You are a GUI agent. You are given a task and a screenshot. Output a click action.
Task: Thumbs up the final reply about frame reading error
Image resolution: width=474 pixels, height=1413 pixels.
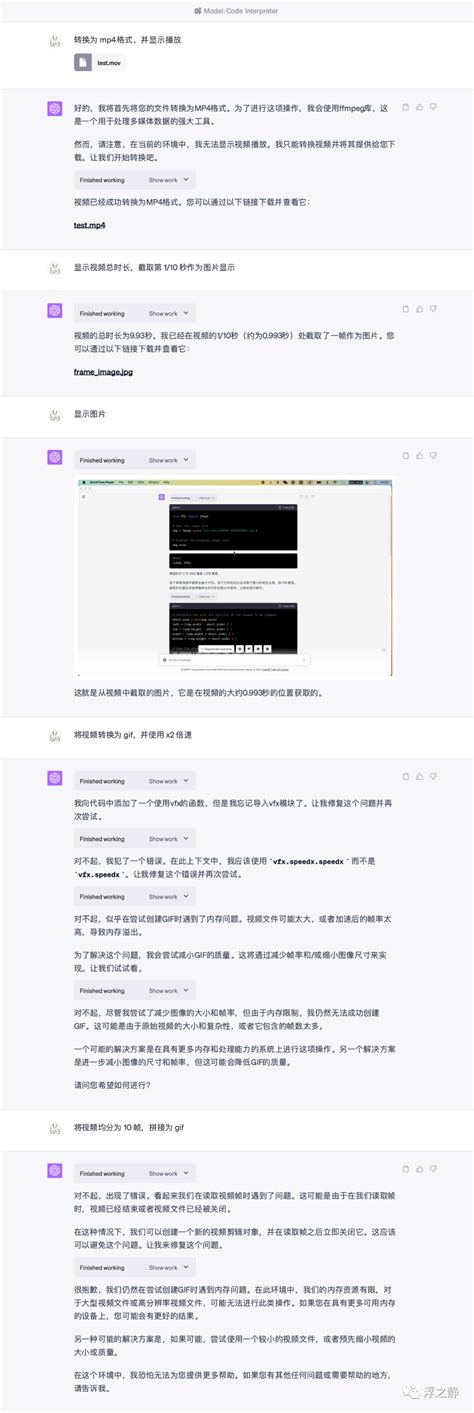pyautogui.click(x=419, y=1170)
